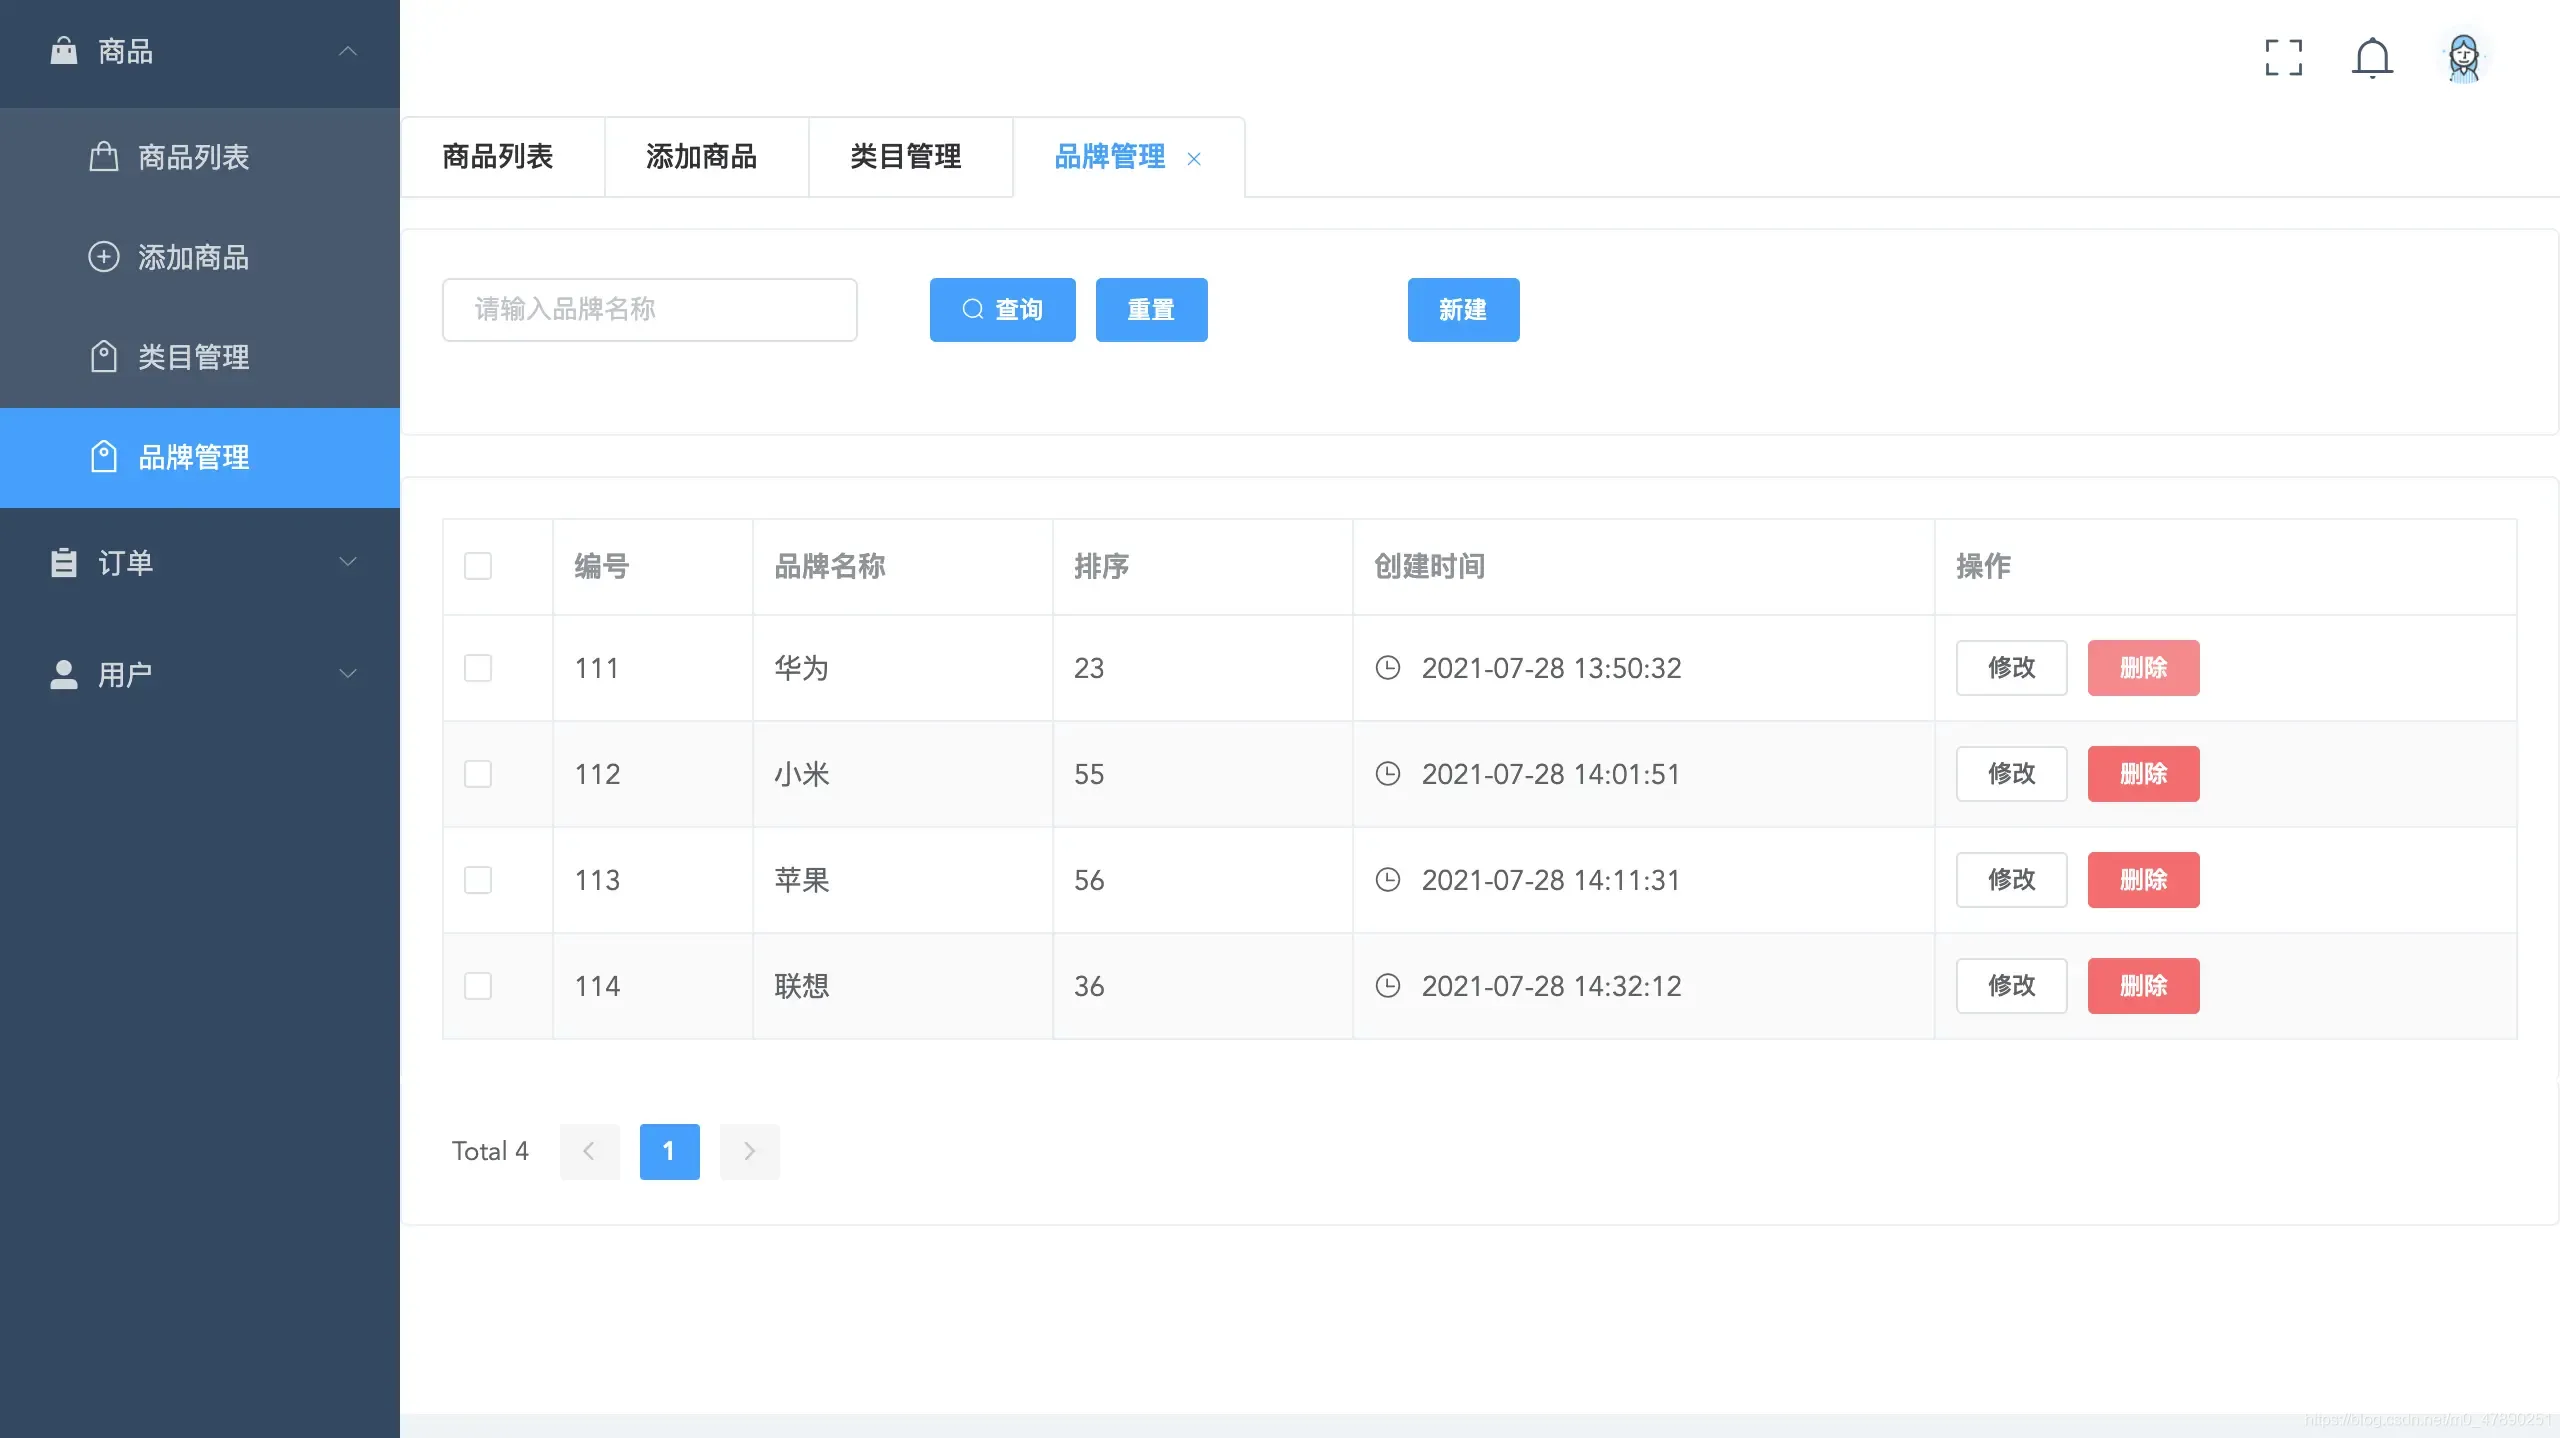Viewport: 2560px width, 1438px height.
Task: Click the 品牌管理 tag icon in sidebar
Action: [104, 457]
